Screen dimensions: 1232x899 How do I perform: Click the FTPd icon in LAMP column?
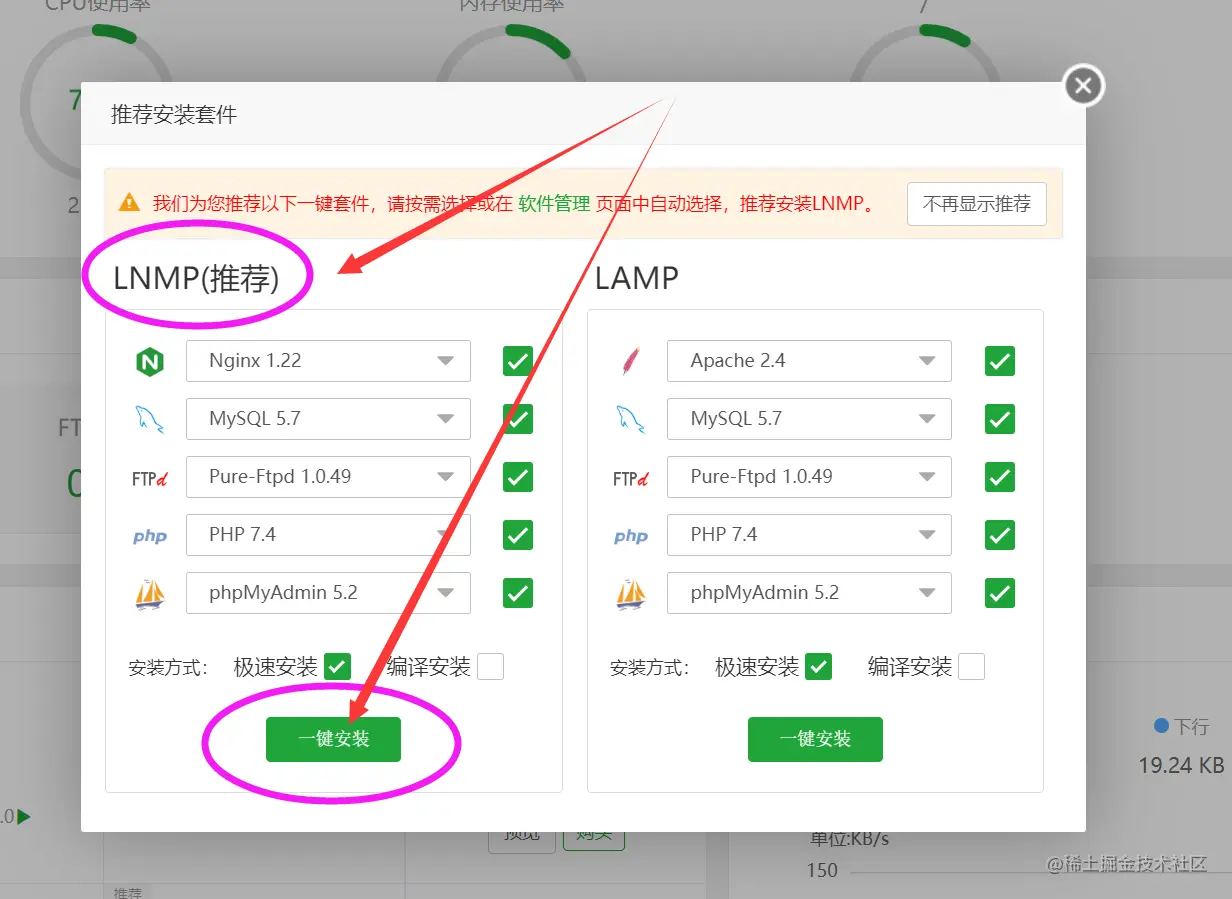(x=630, y=478)
